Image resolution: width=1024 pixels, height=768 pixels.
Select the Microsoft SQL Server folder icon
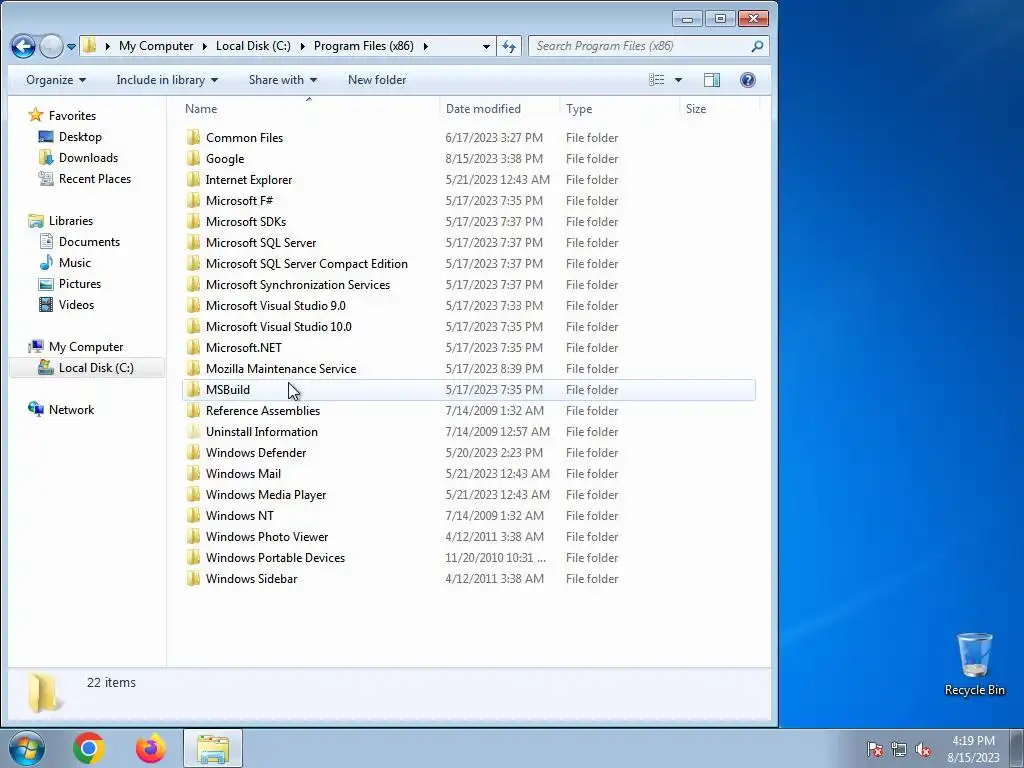pos(193,242)
